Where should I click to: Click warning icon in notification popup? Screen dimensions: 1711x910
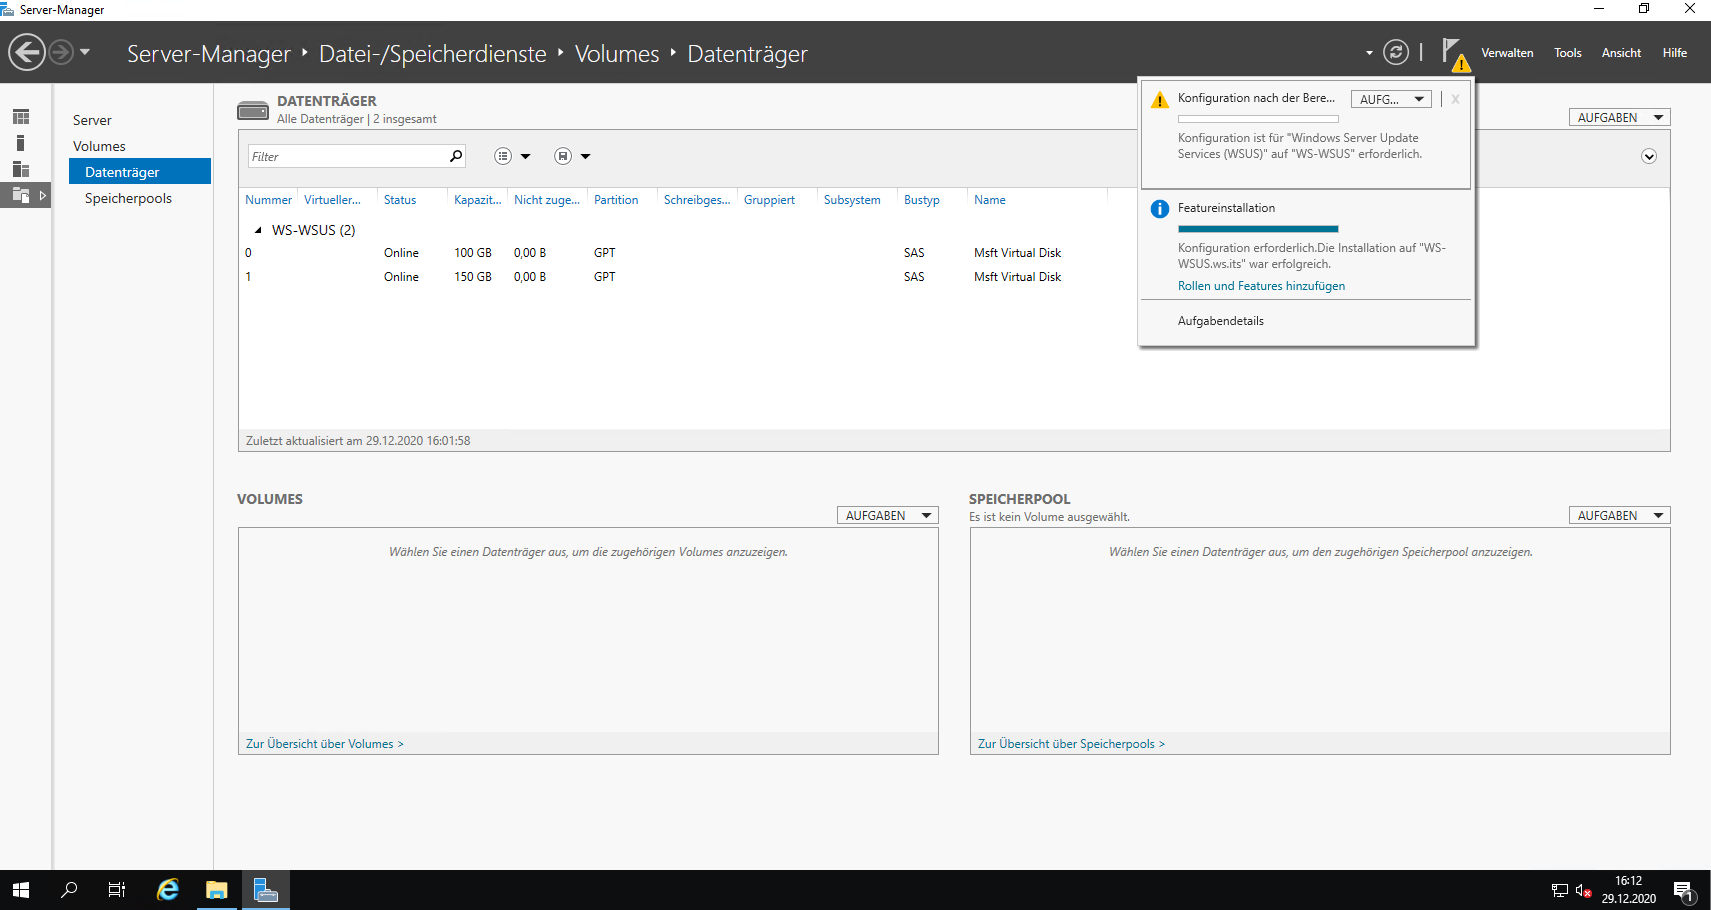tap(1160, 100)
